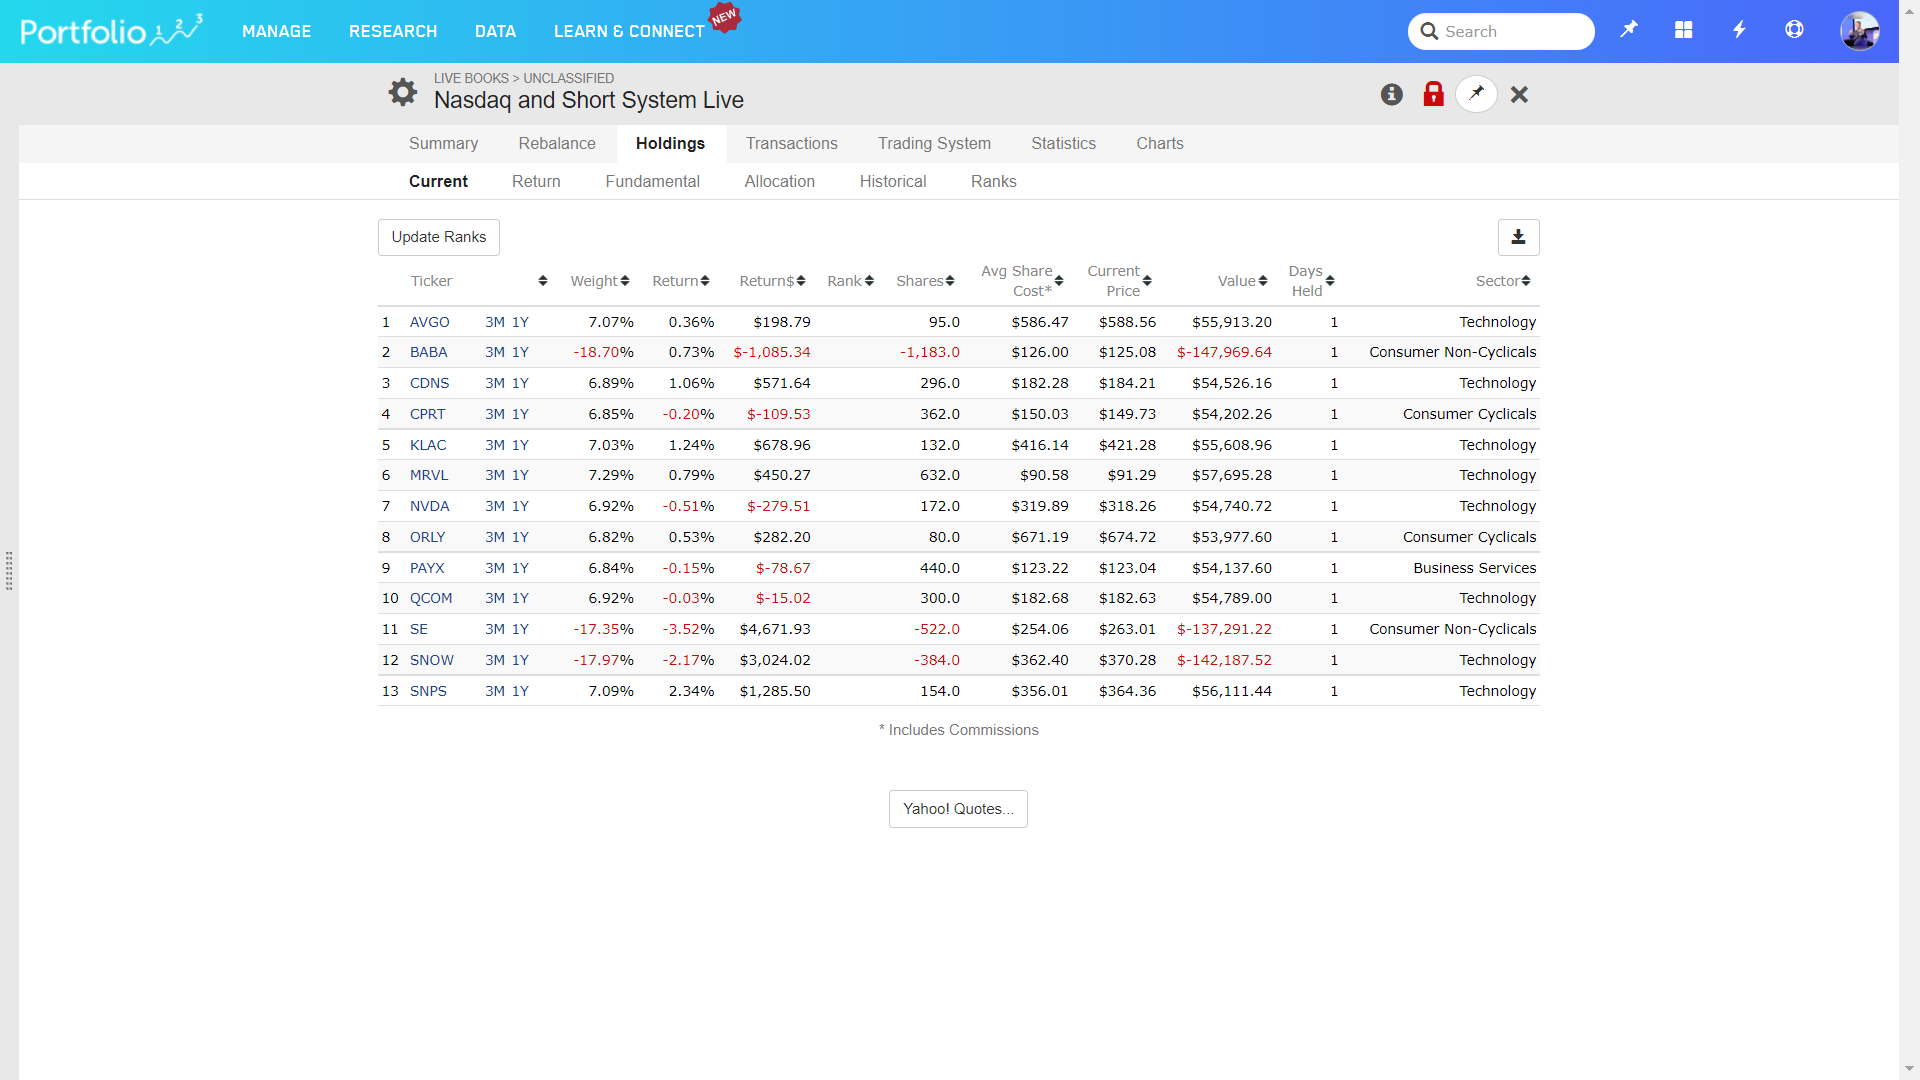This screenshot has height=1080, width=1920.
Task: Click the pushpin icon in top bar
Action: pyautogui.click(x=1629, y=30)
